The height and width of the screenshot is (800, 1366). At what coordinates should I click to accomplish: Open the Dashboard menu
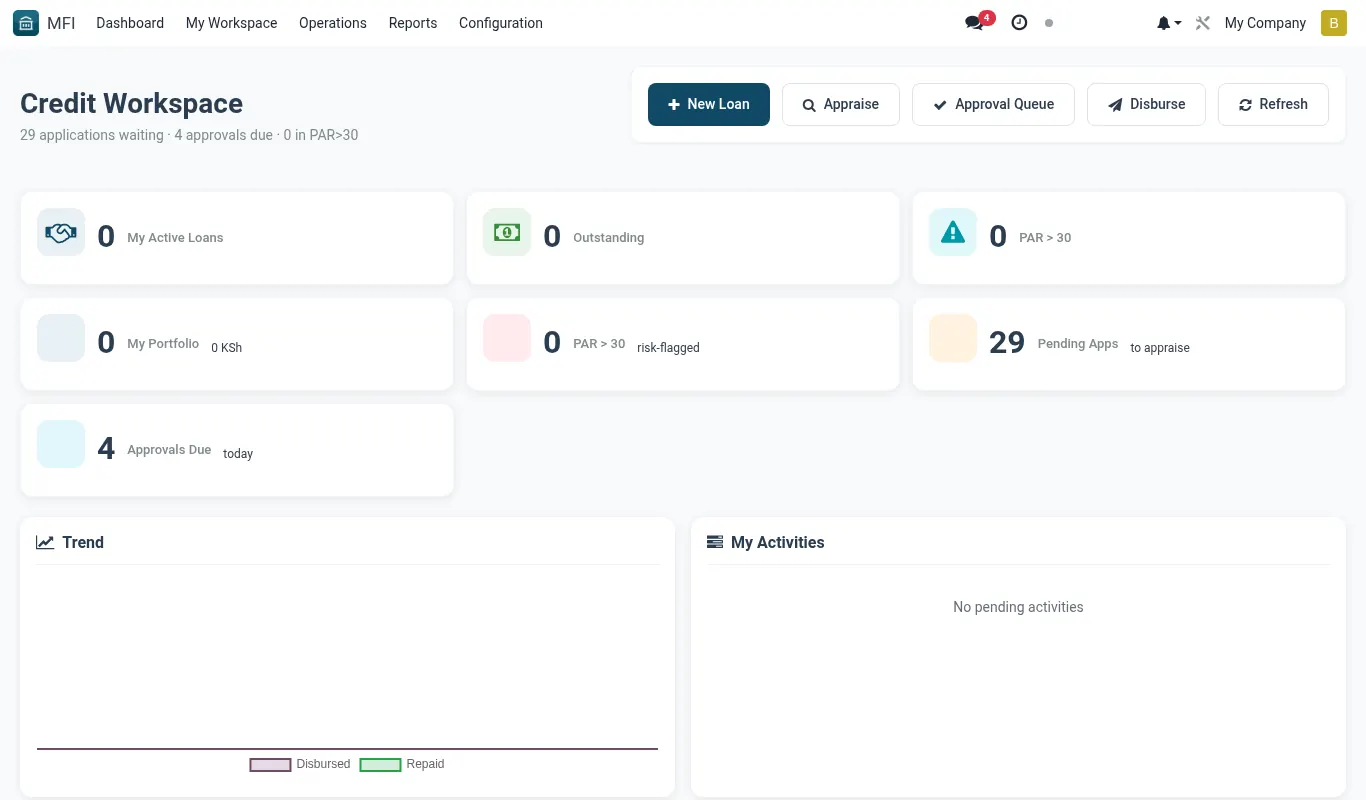click(130, 23)
